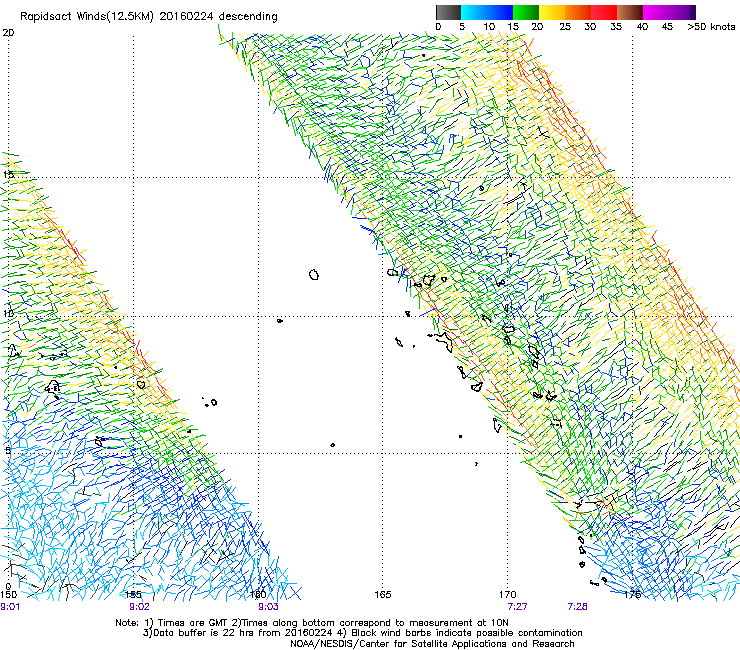Click the 'Times are GMT' note line
The image size is (740, 650).
click(x=312, y=623)
